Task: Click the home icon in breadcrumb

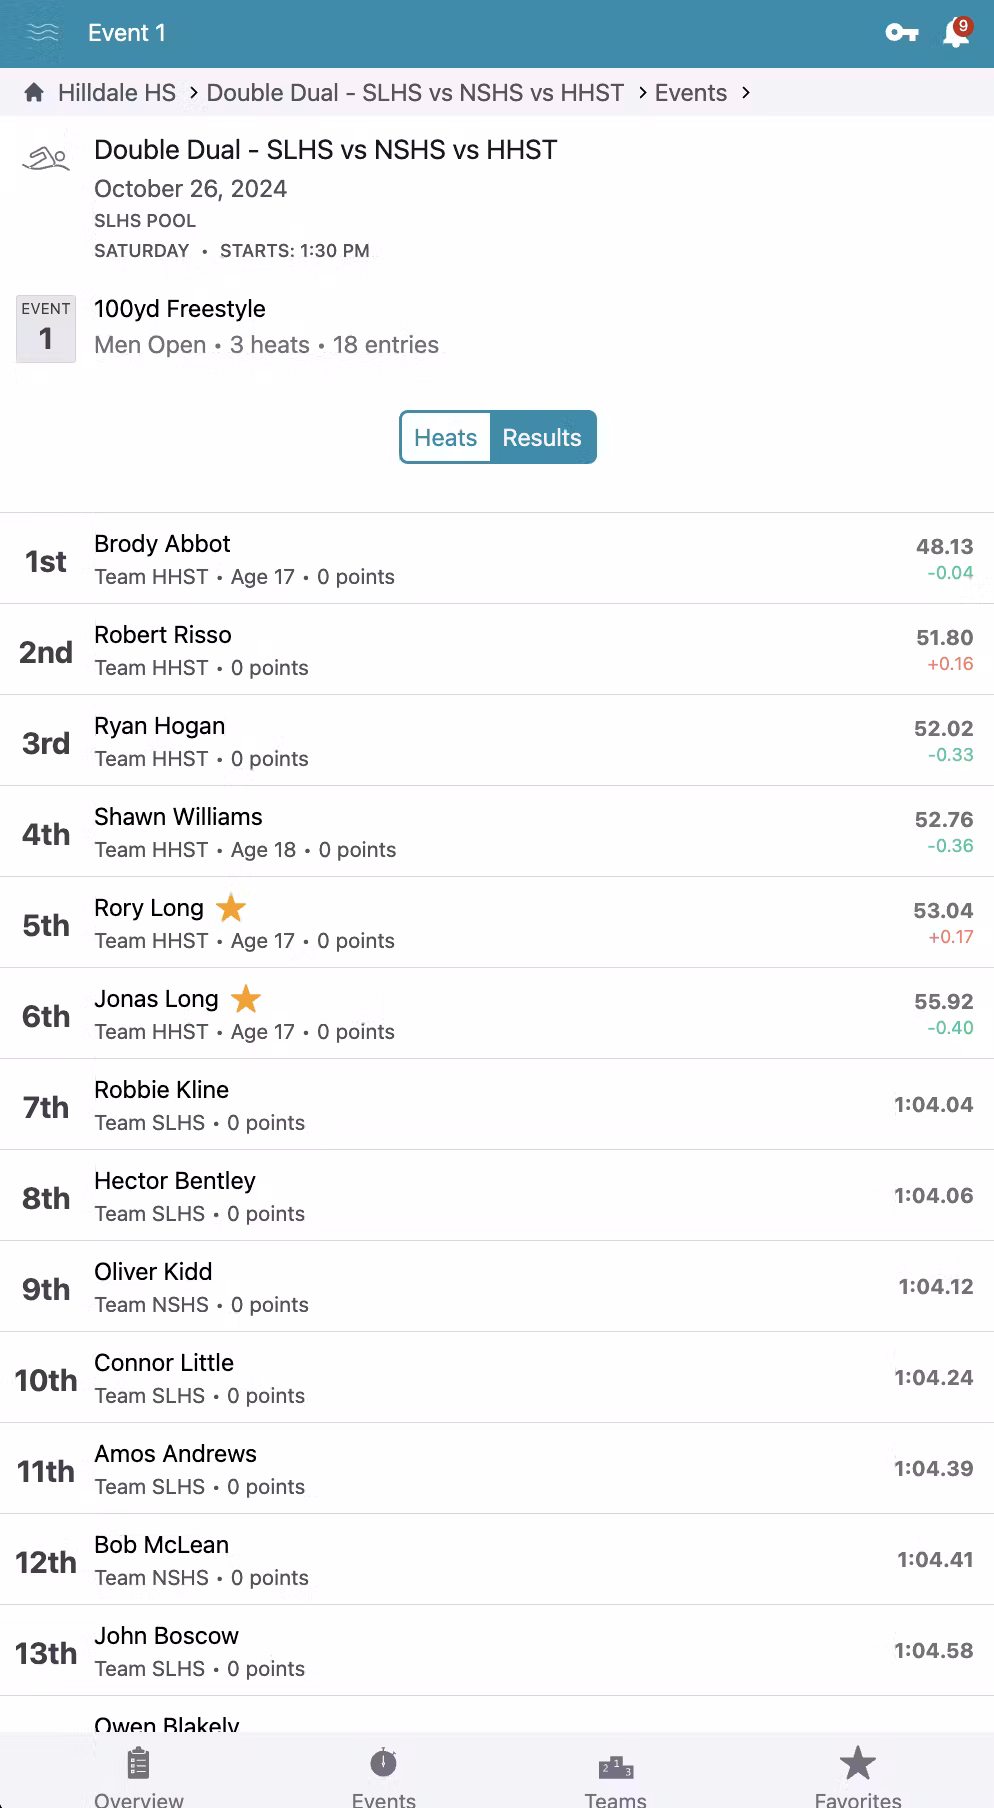Action: pyautogui.click(x=34, y=93)
